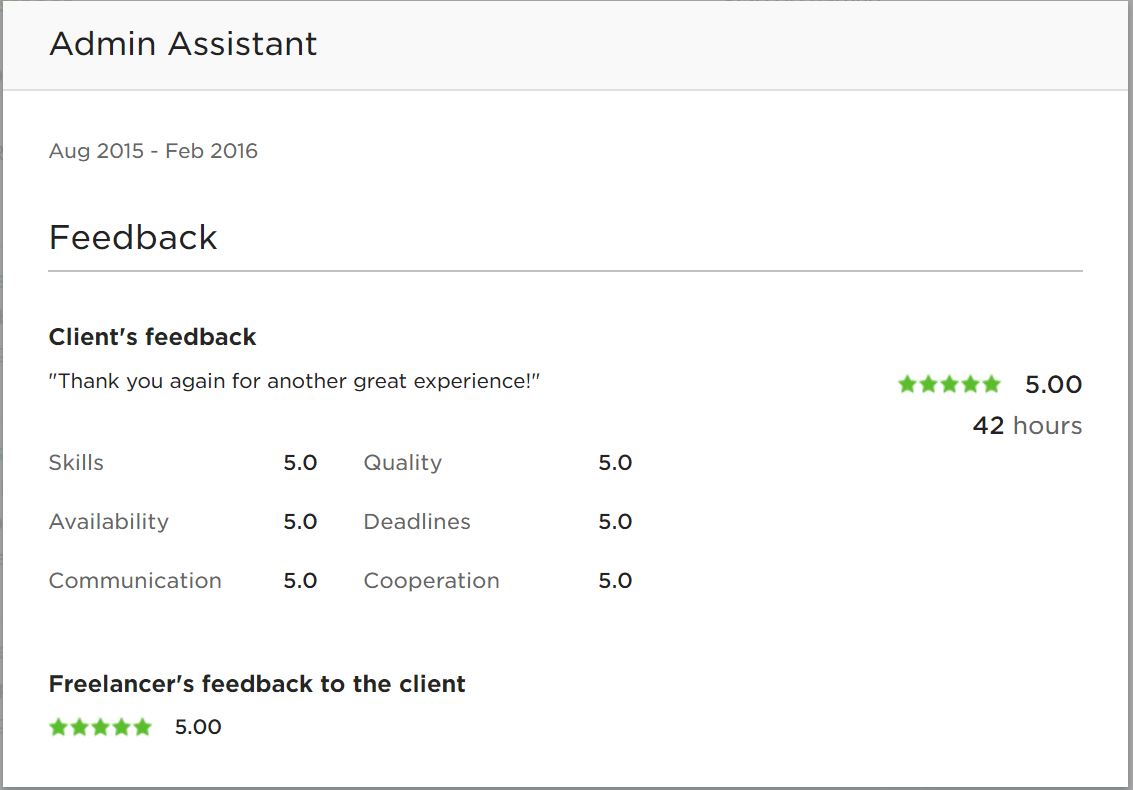This screenshot has height=790, width=1133.
Task: Click the Admin Assistant job title
Action: (183, 44)
